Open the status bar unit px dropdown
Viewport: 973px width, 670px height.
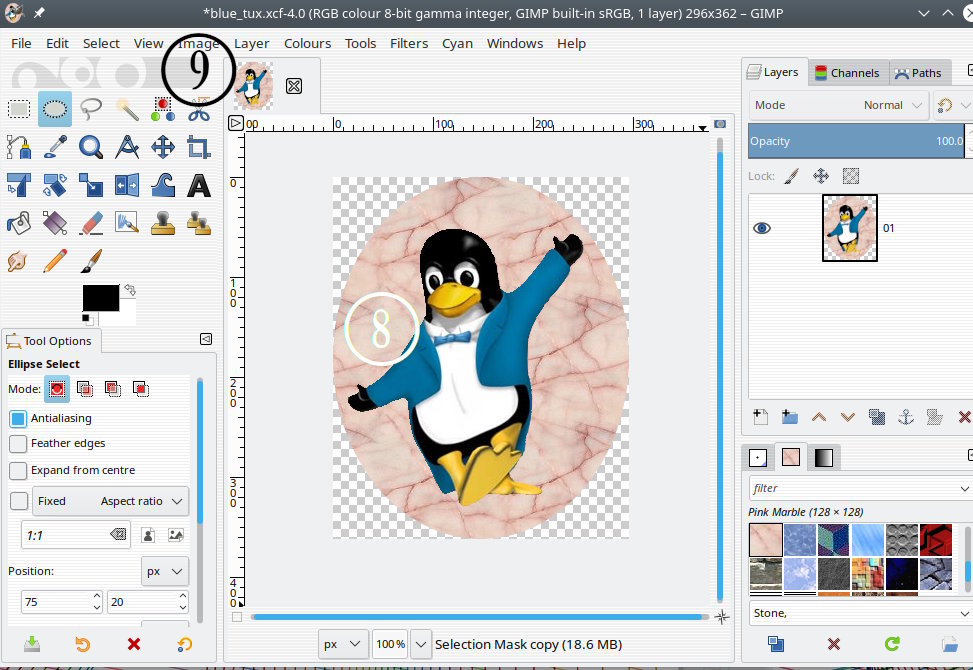342,644
